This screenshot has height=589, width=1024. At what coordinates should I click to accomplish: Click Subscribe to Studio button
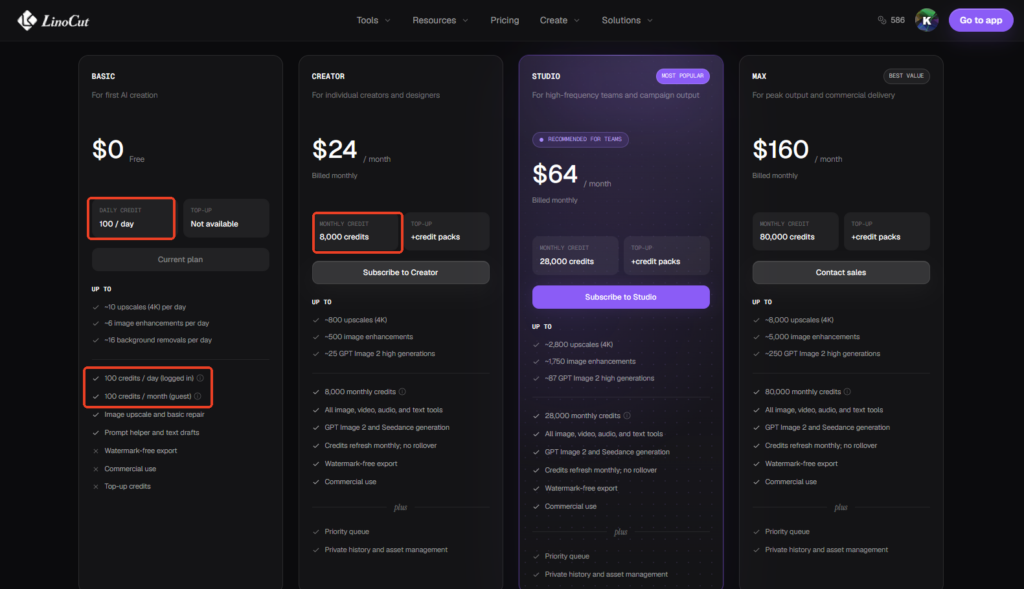click(620, 297)
